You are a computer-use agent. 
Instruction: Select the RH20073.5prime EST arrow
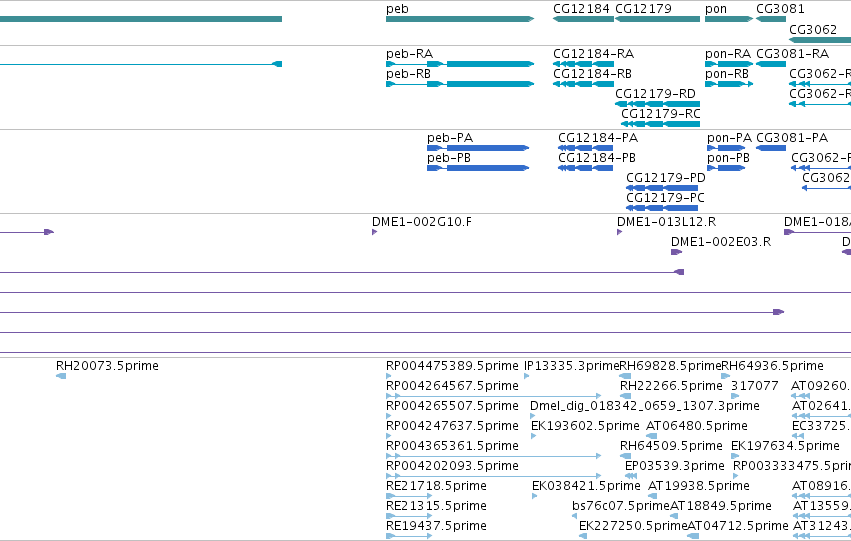click(x=61, y=376)
